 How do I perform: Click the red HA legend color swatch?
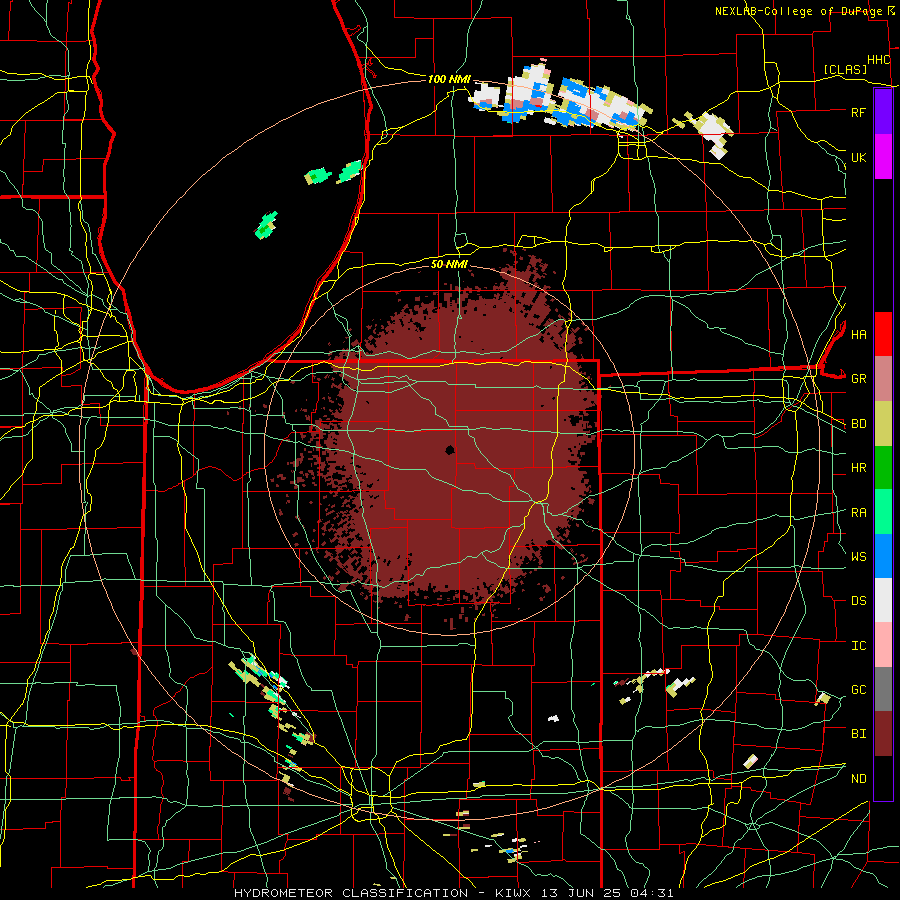click(x=883, y=334)
